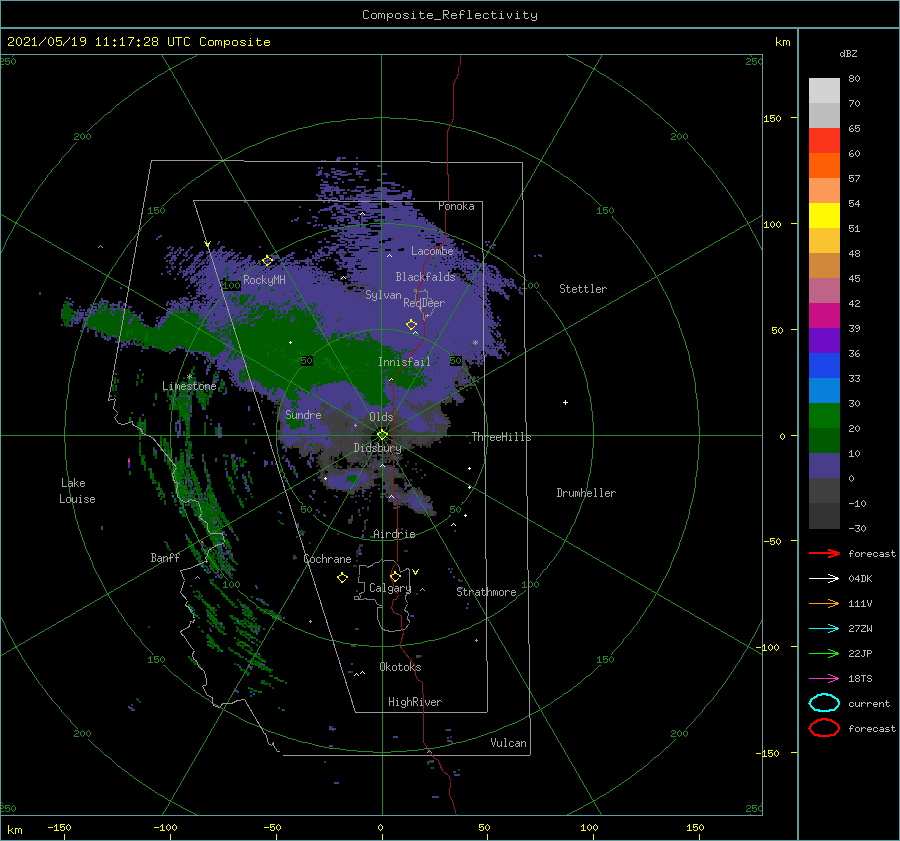Click the red swatch in dBZ legend
This screenshot has width=900, height=841.
pyautogui.click(x=824, y=141)
